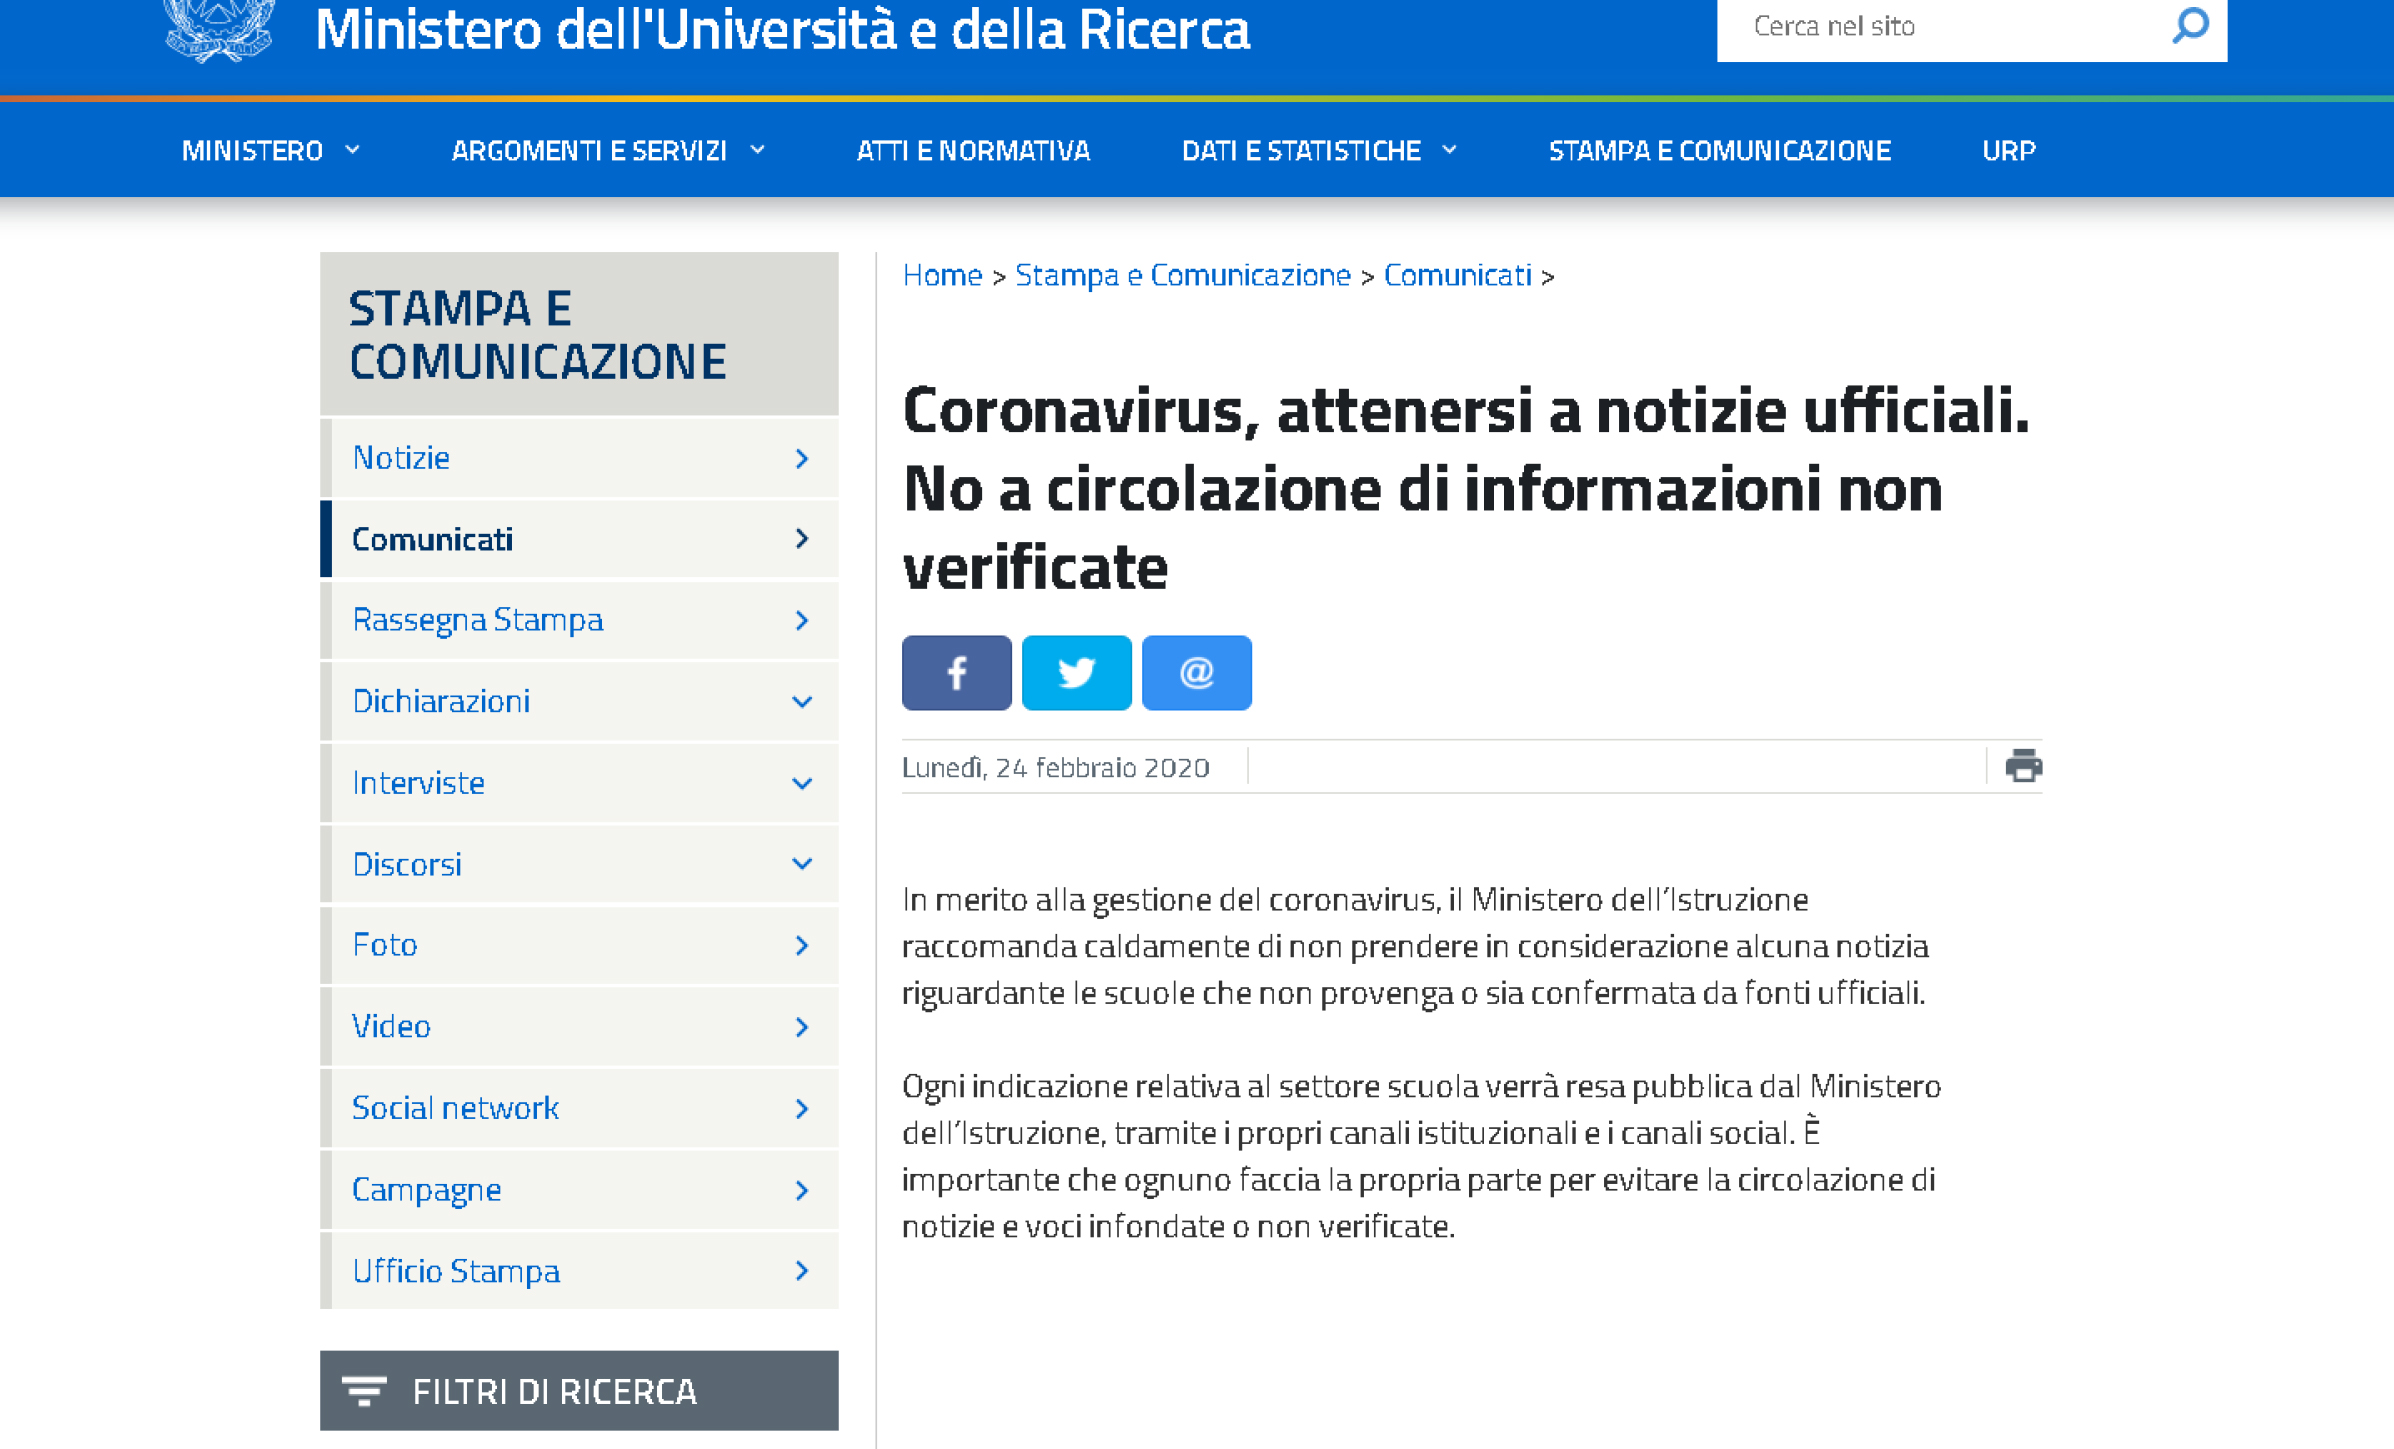Open the Rassegna Stampa sidebar link

[x=478, y=620]
